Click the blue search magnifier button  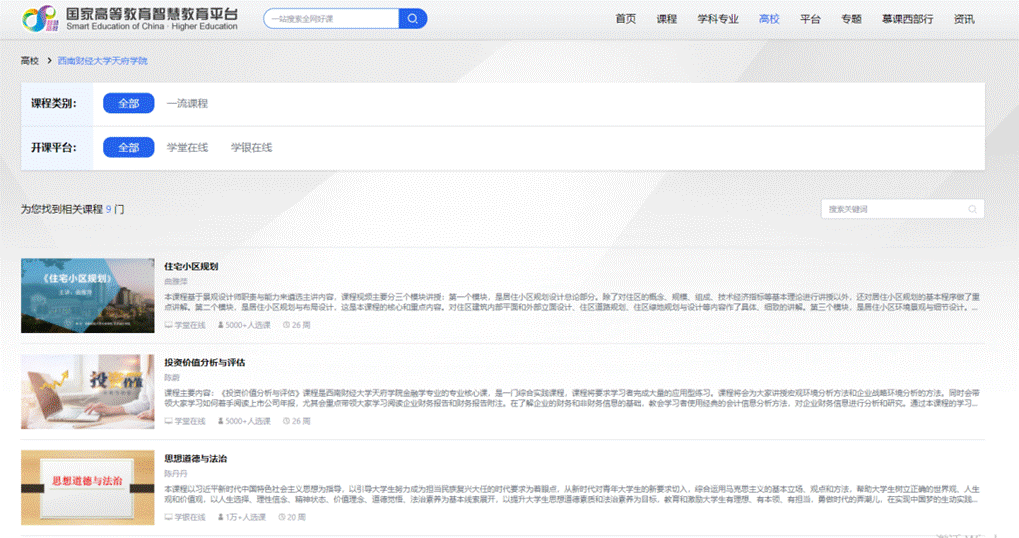pos(412,19)
